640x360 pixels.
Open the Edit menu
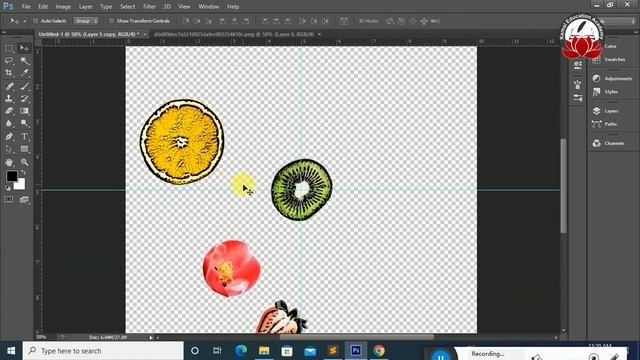pos(43,7)
